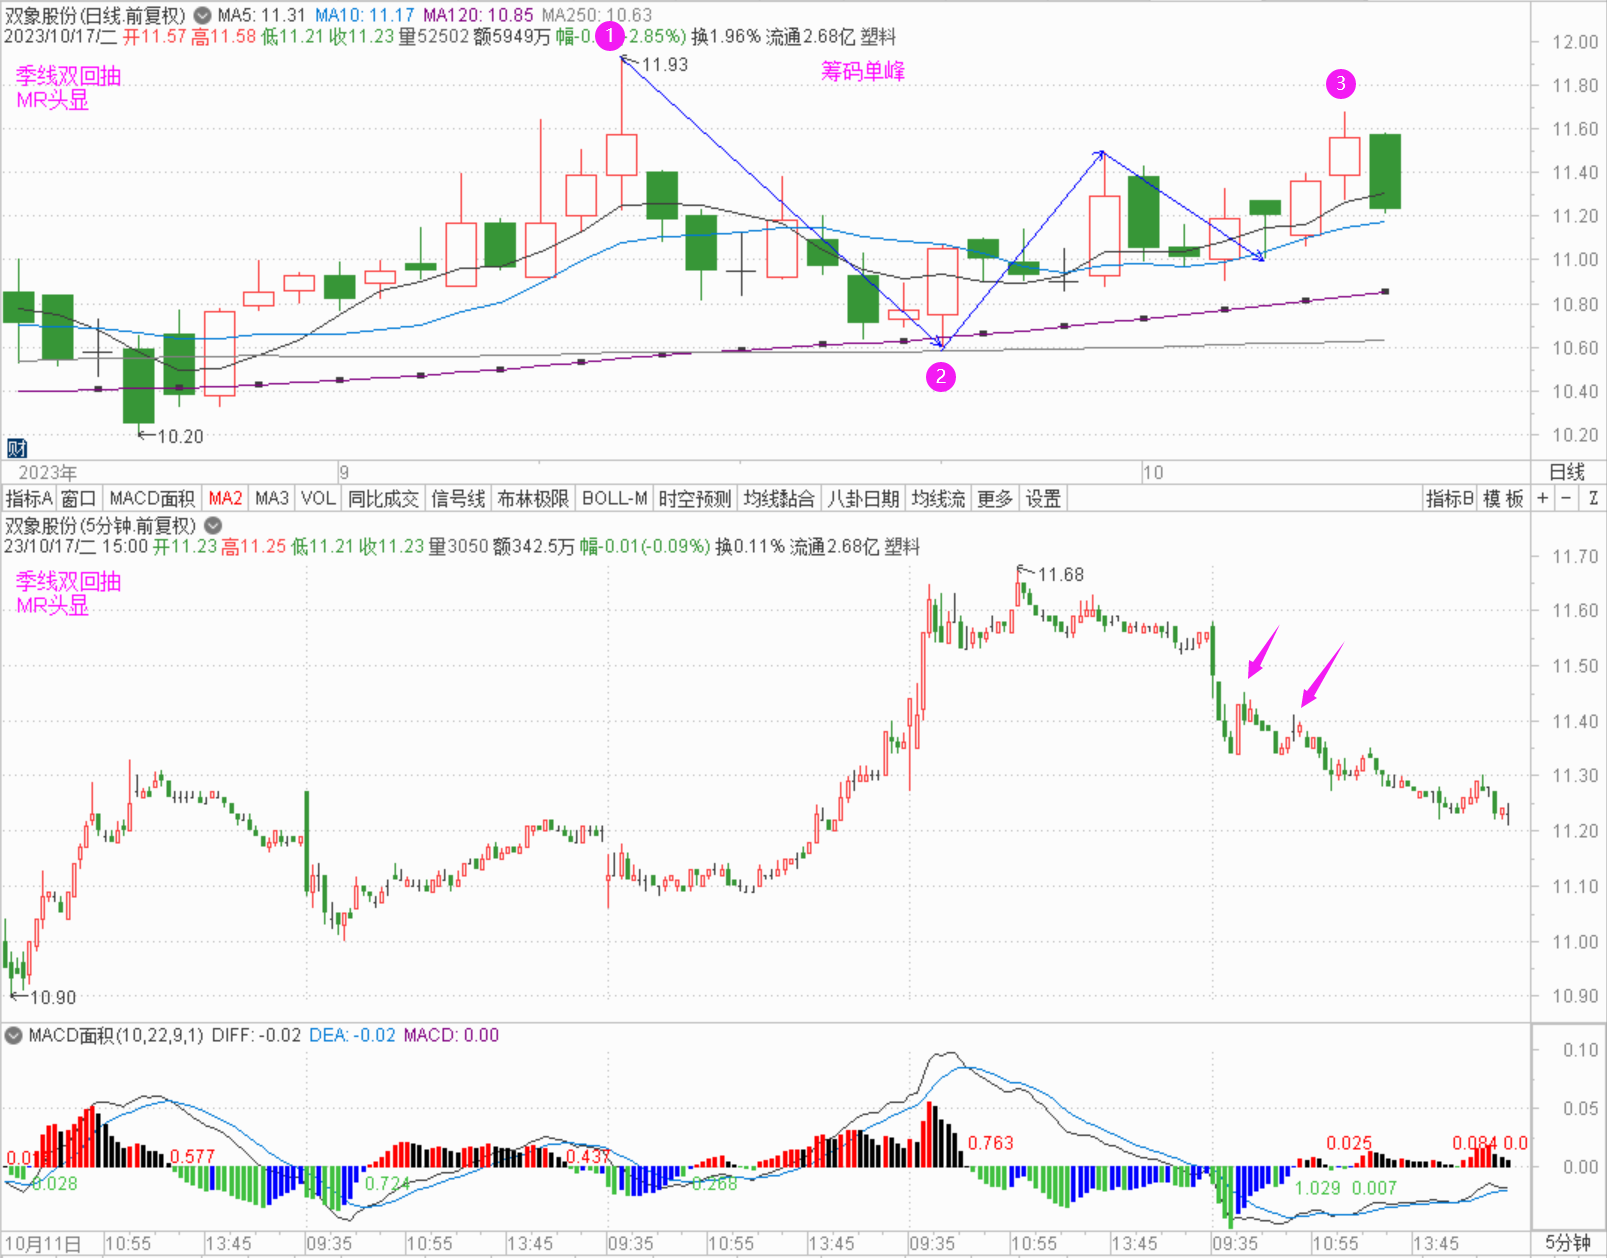1607x1258 pixels.
Task: Select the 指标A tab
Action: click(29, 498)
